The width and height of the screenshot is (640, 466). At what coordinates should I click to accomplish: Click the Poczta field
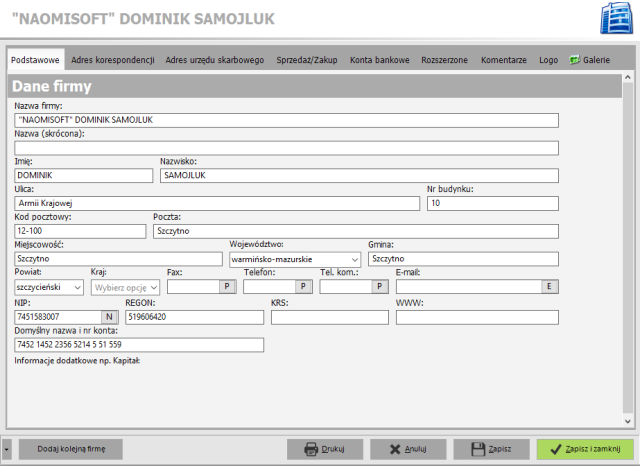point(356,231)
